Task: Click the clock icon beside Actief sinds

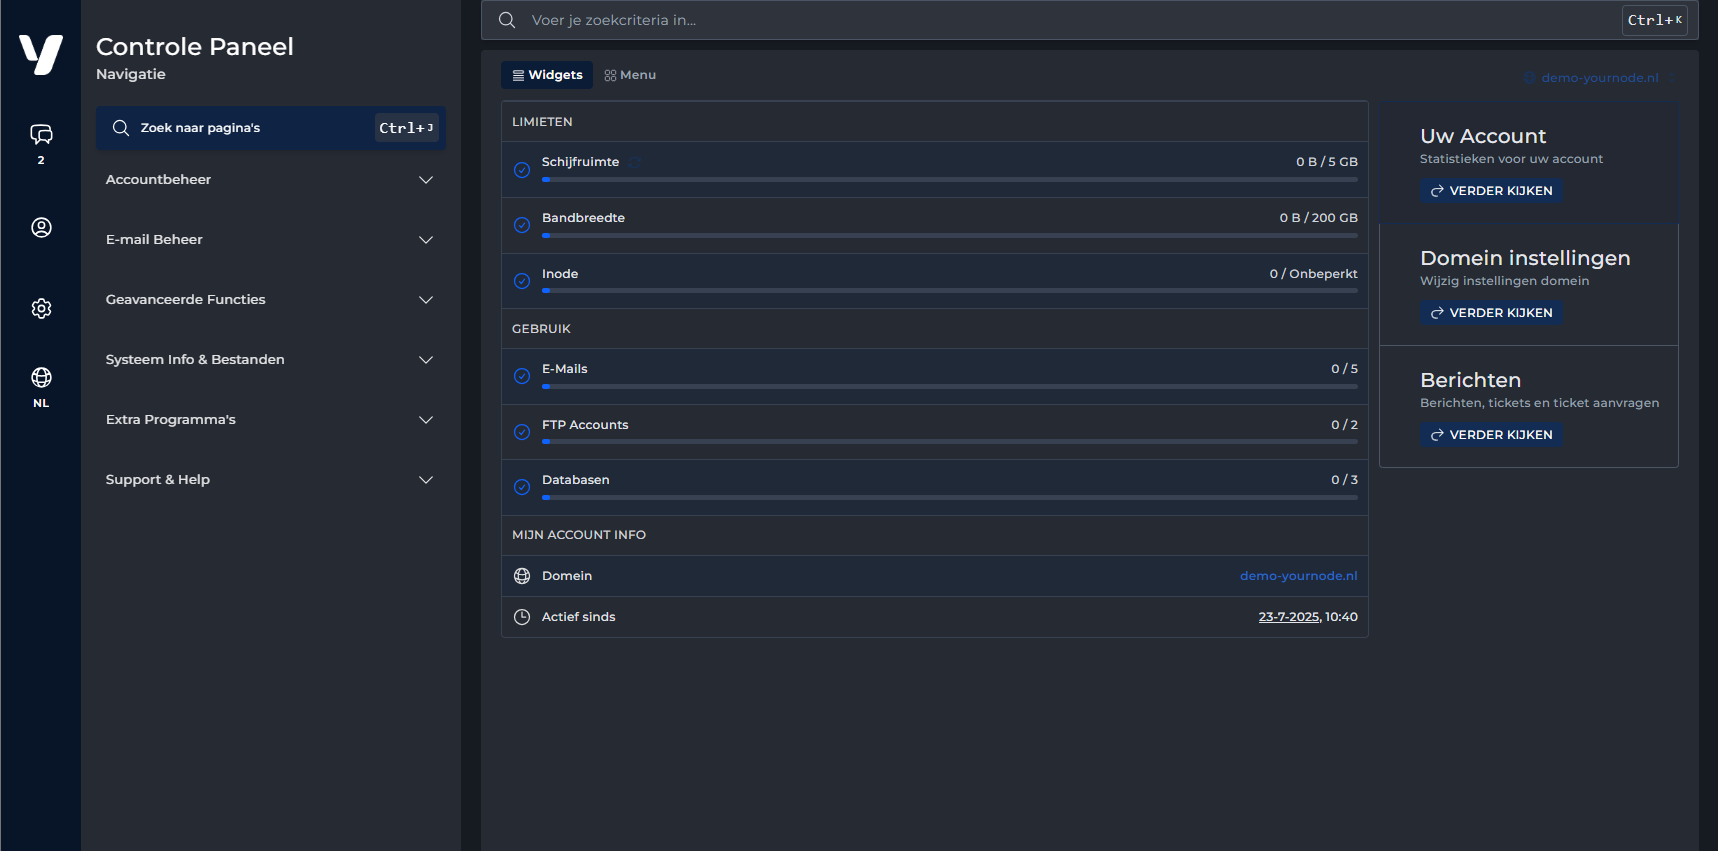Action: pos(522,617)
